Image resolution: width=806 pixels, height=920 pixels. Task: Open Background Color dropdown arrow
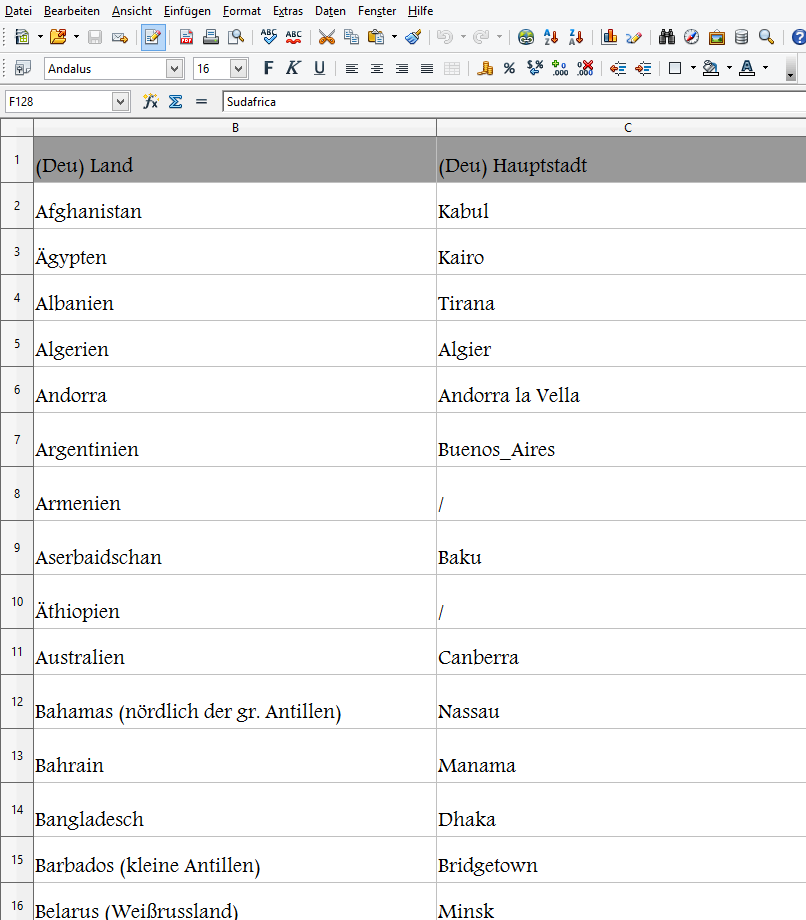click(729, 68)
